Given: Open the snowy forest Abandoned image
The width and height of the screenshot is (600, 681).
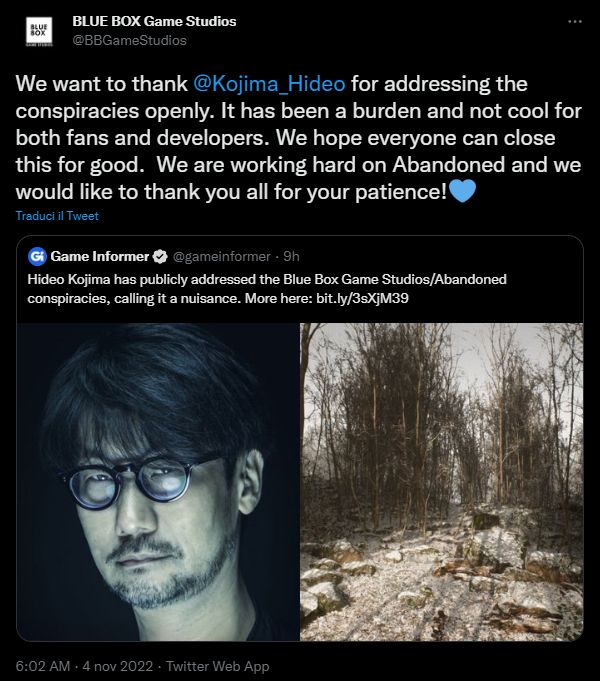Looking at the screenshot, I should pos(442,482).
